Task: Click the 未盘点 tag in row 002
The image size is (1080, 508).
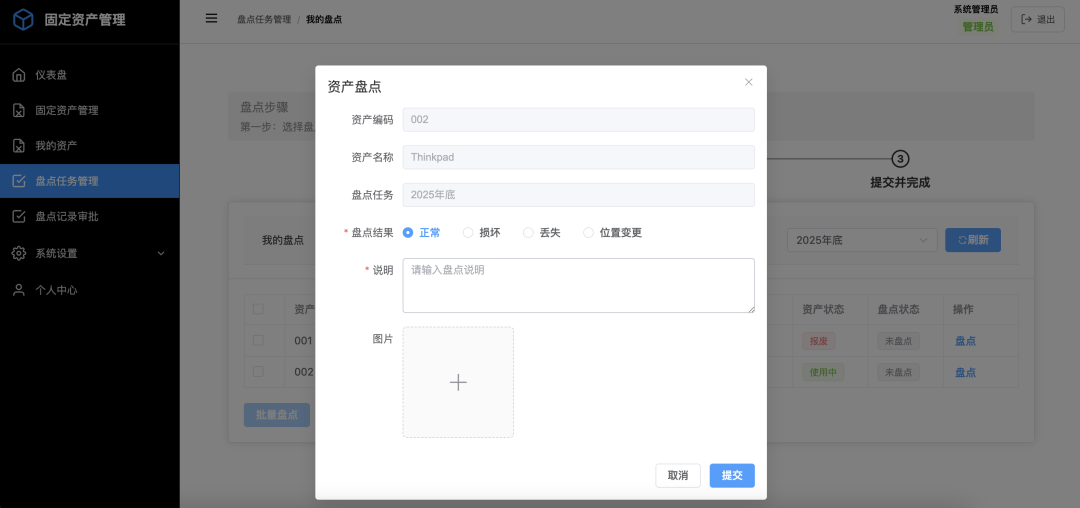Action: 898,372
